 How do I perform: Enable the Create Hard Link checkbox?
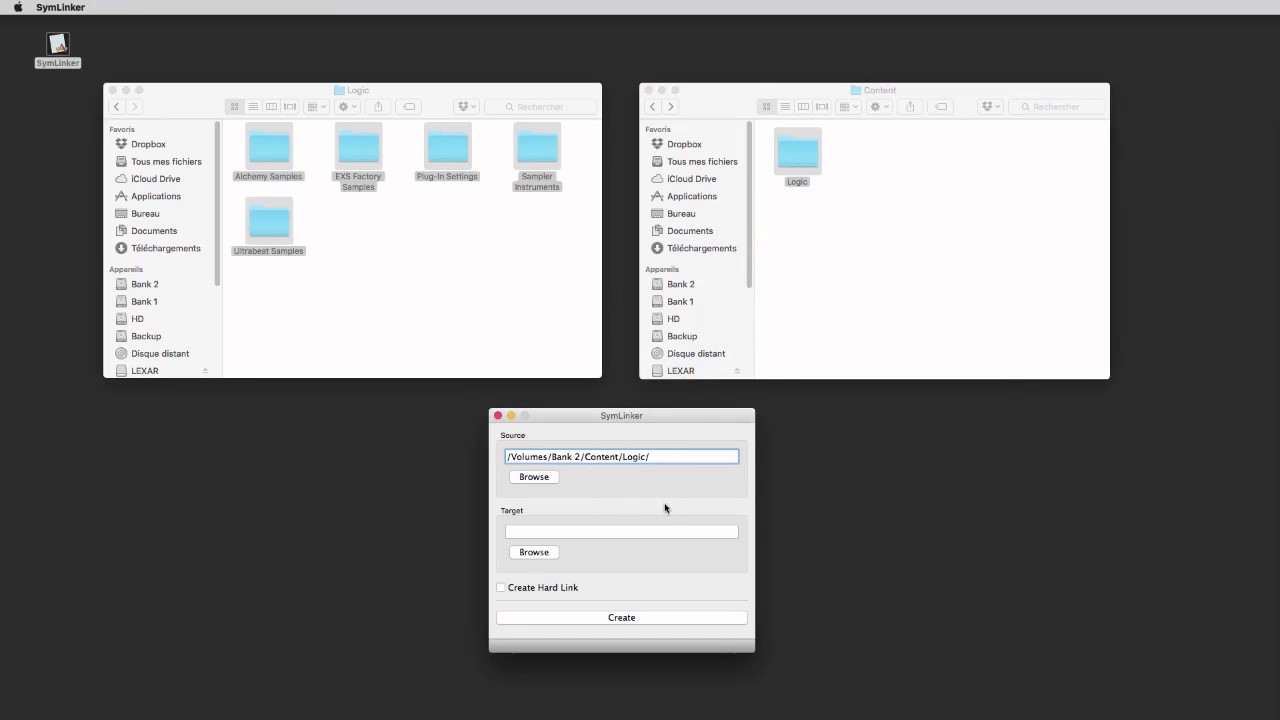pyautogui.click(x=501, y=588)
